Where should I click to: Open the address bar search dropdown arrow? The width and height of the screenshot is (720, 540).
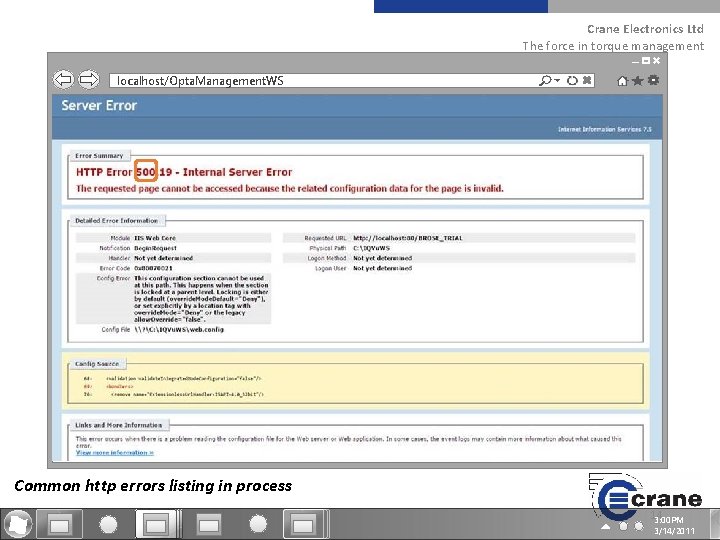[x=557, y=81]
